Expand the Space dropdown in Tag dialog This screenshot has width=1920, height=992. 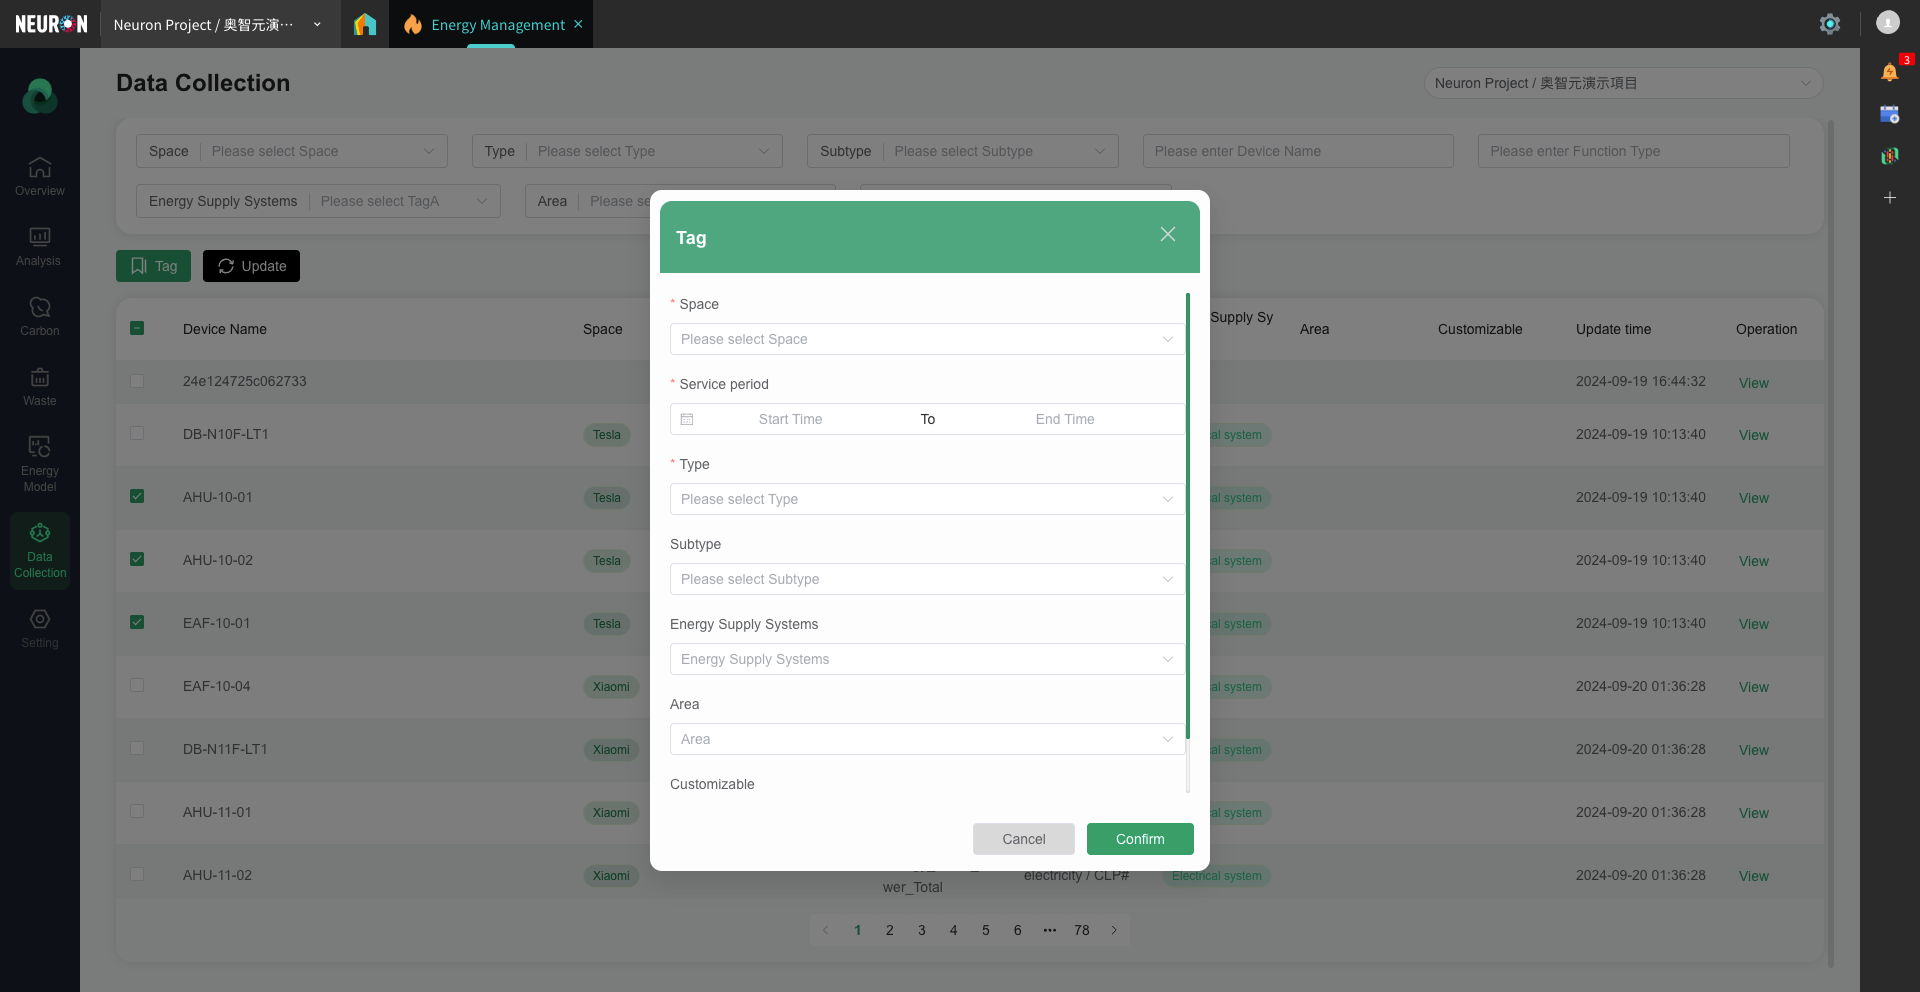tap(926, 339)
